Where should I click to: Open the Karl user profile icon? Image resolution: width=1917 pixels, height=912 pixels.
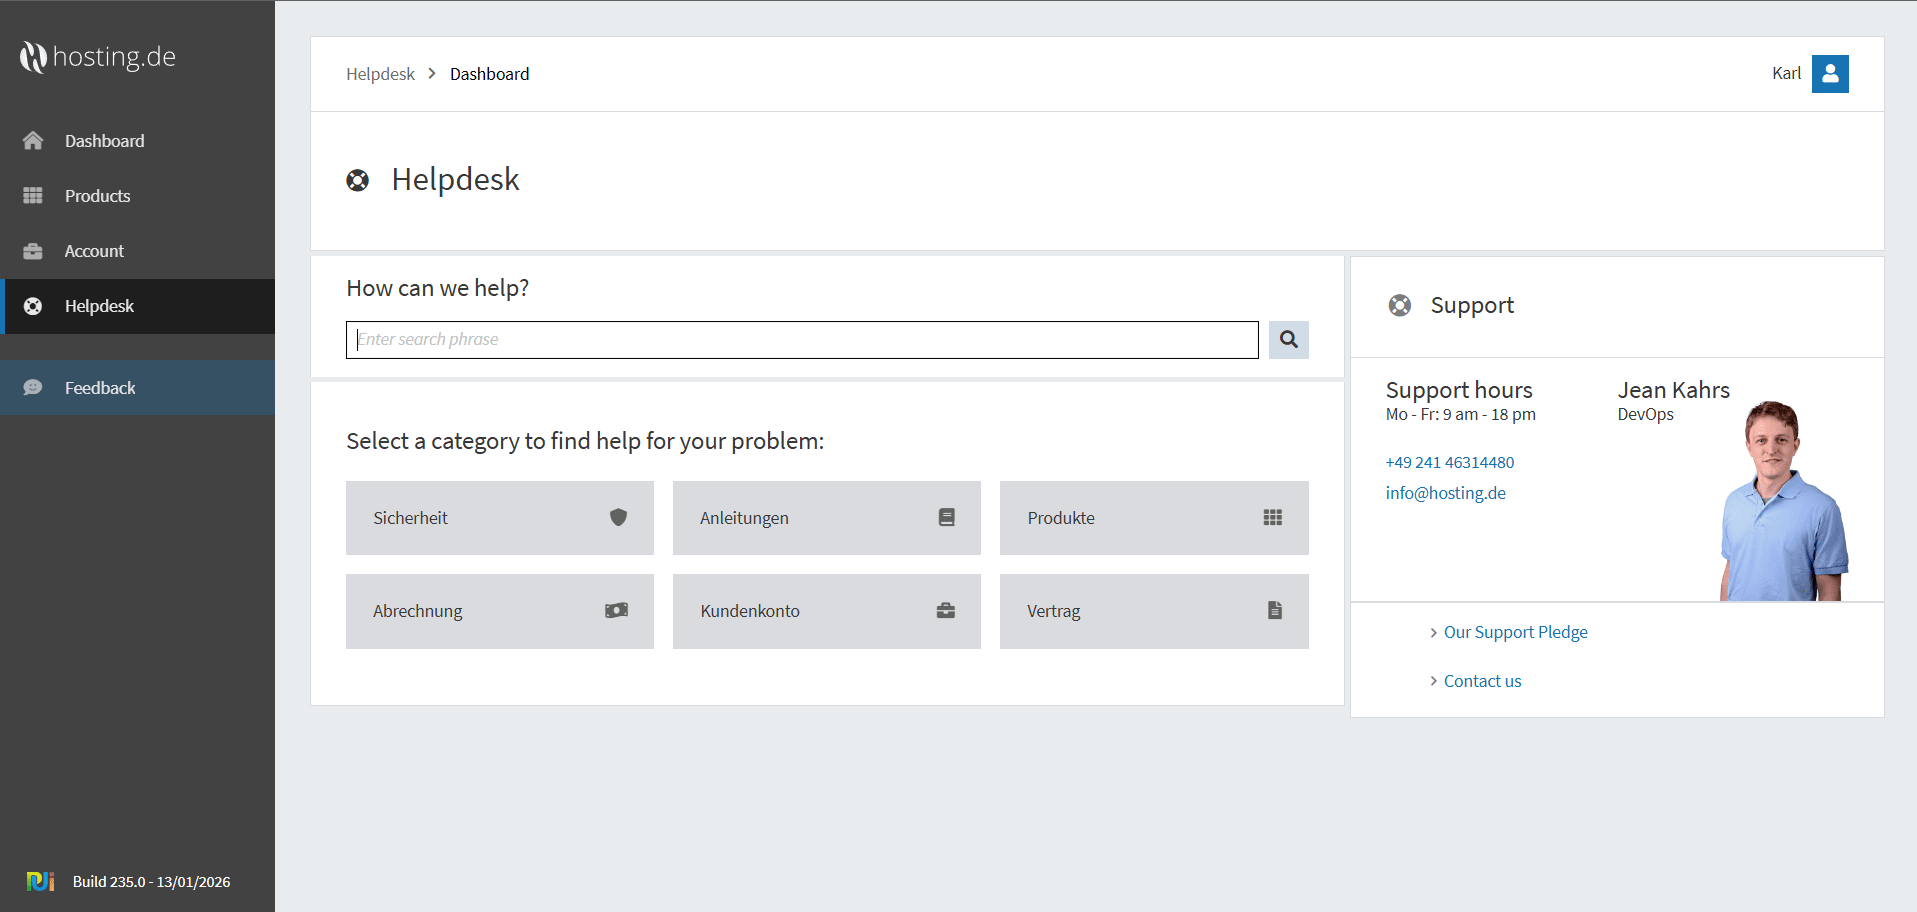(x=1830, y=74)
